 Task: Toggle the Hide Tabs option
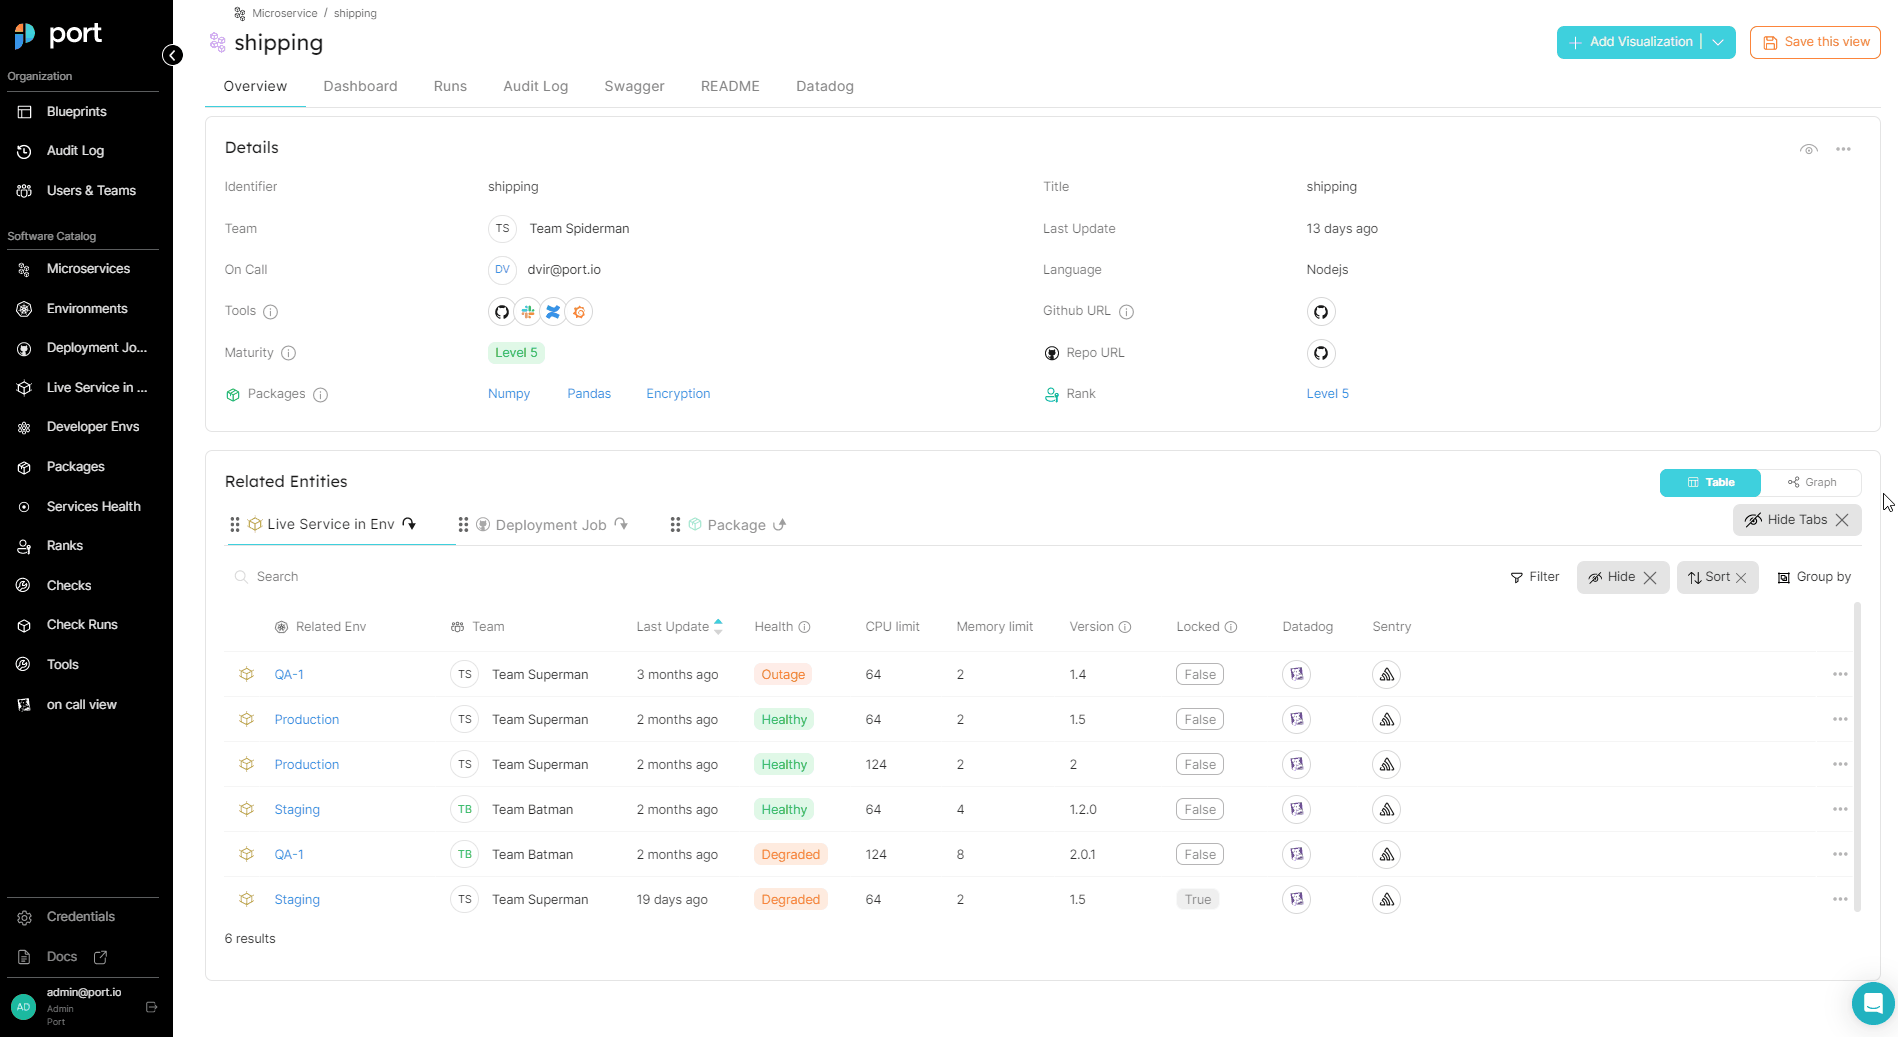coord(1797,520)
